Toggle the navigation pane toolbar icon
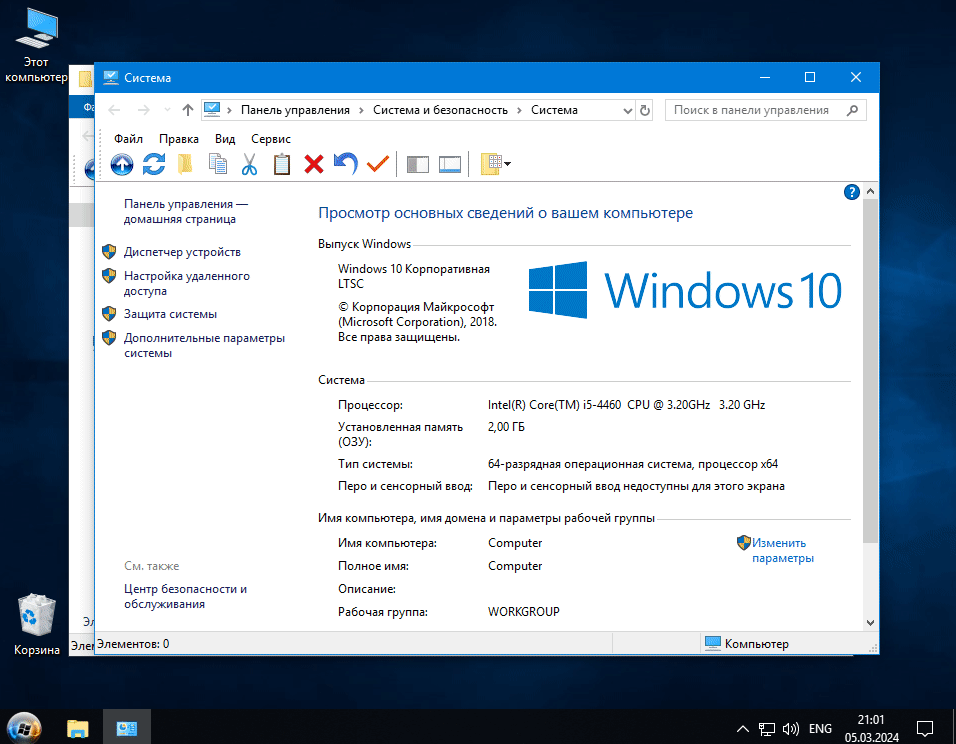The image size is (956, 744). pos(418,164)
